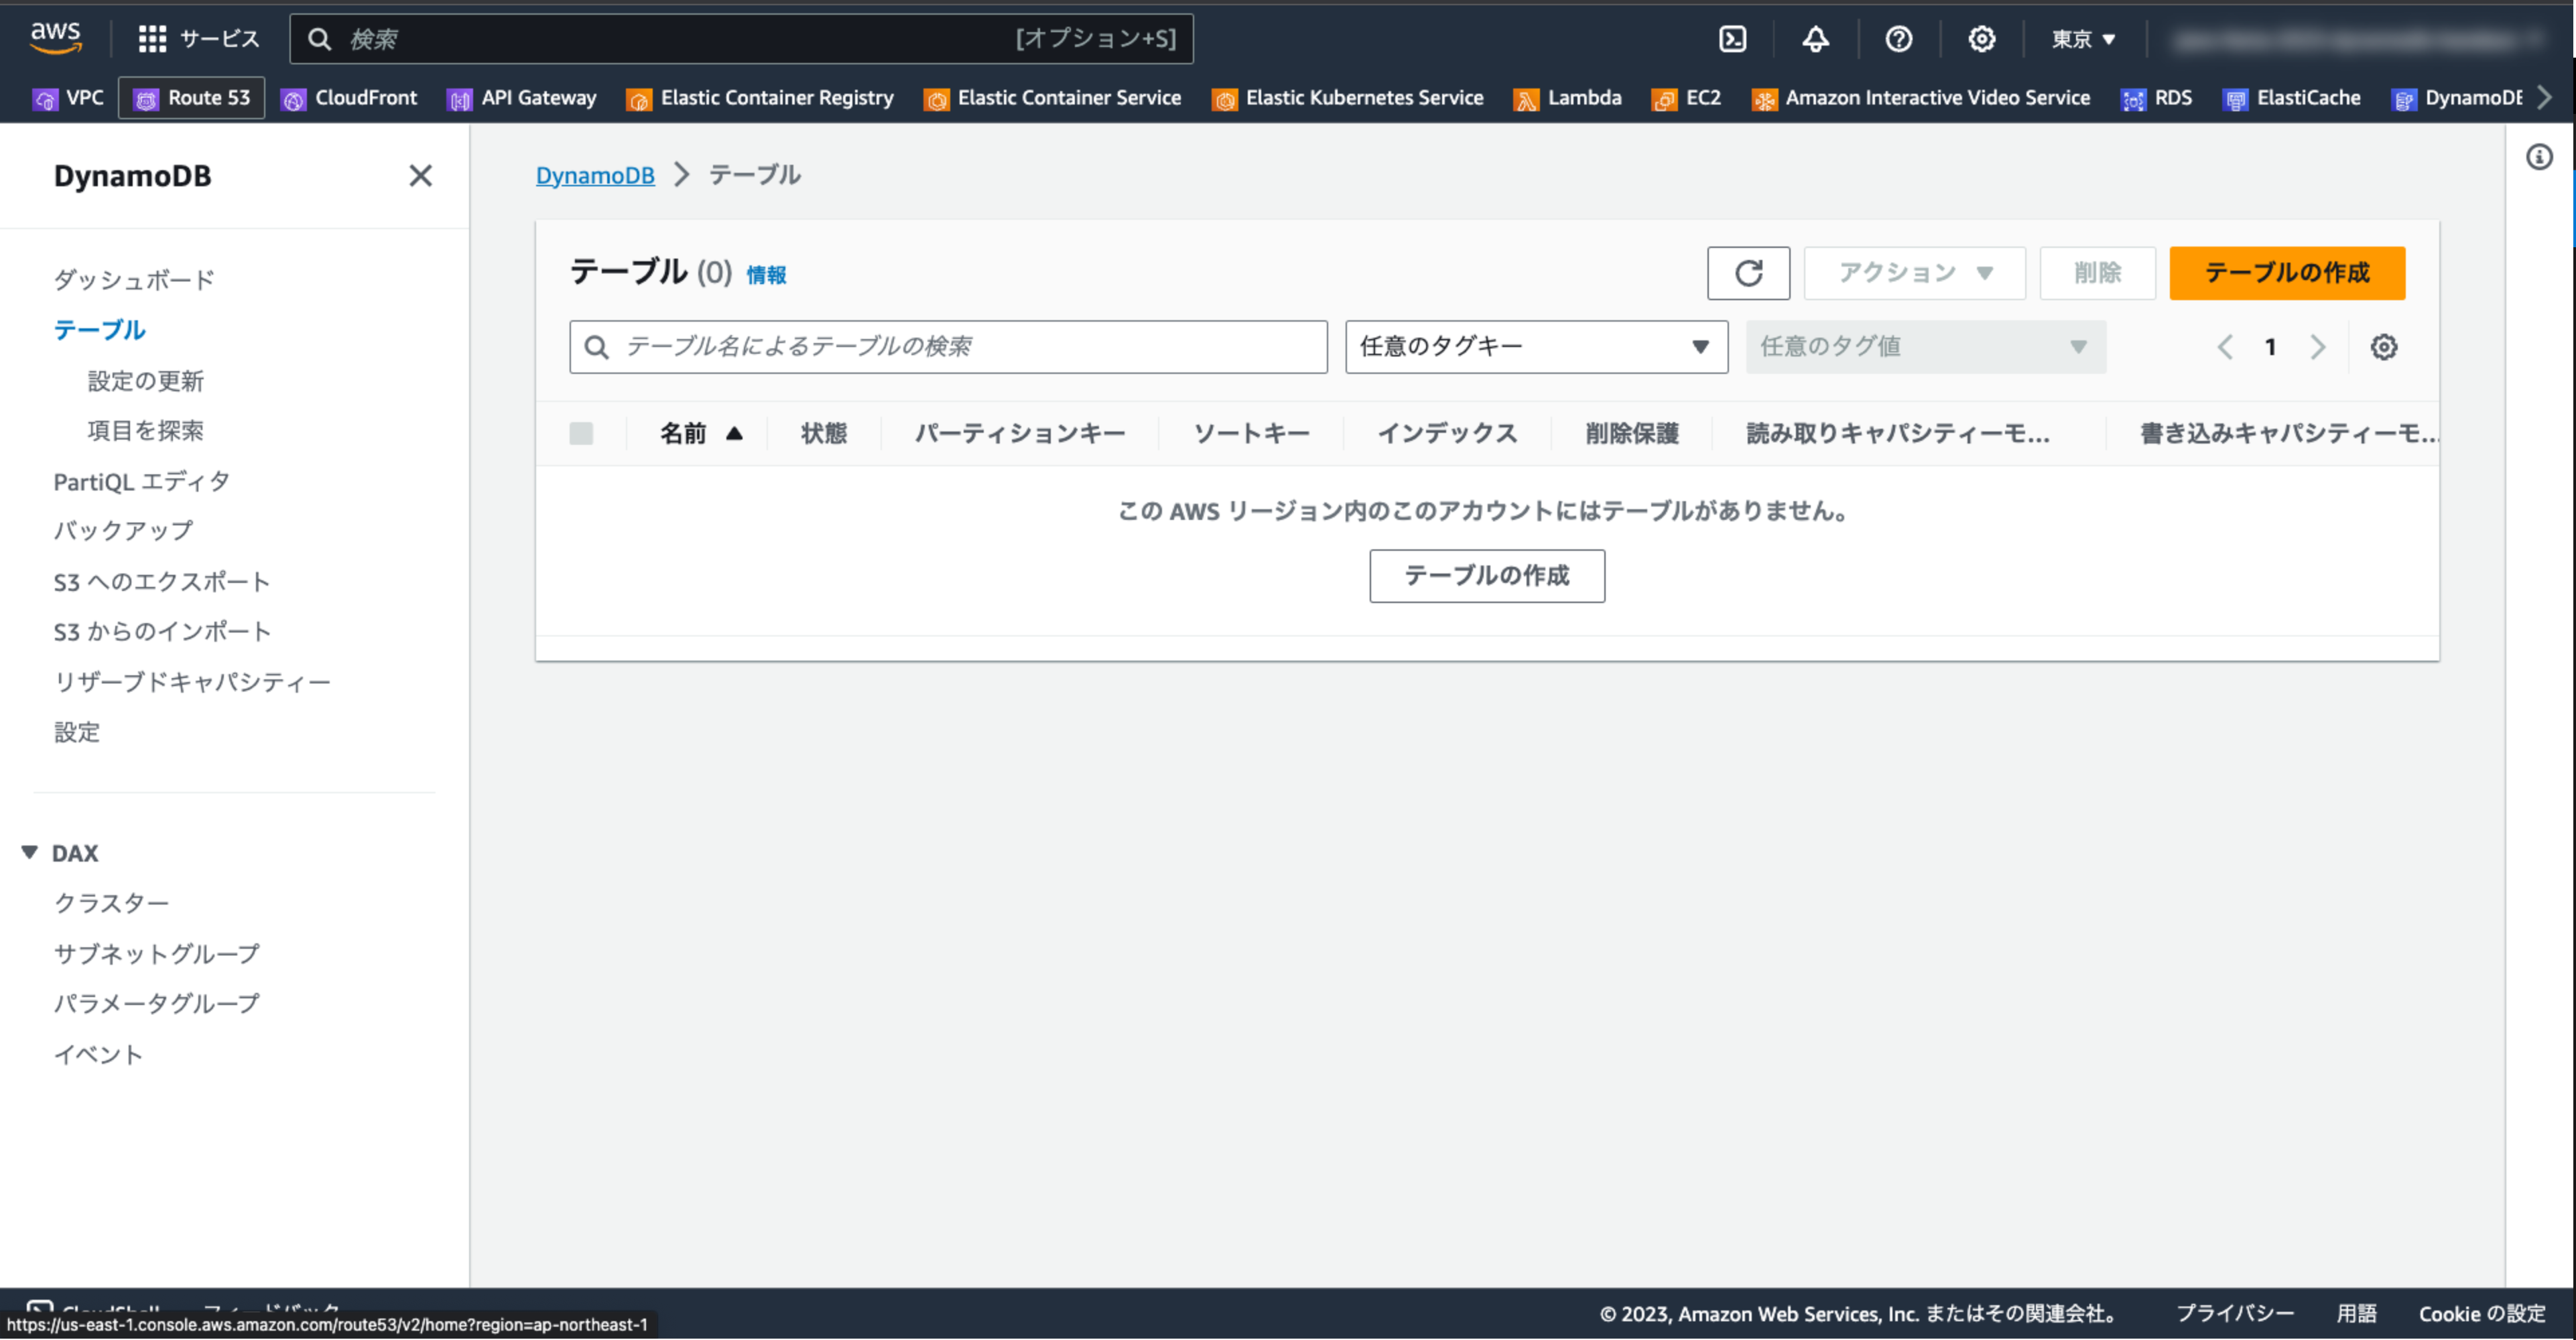Refresh the tables list
Screen dimensions: 2576x1340
click(1748, 273)
